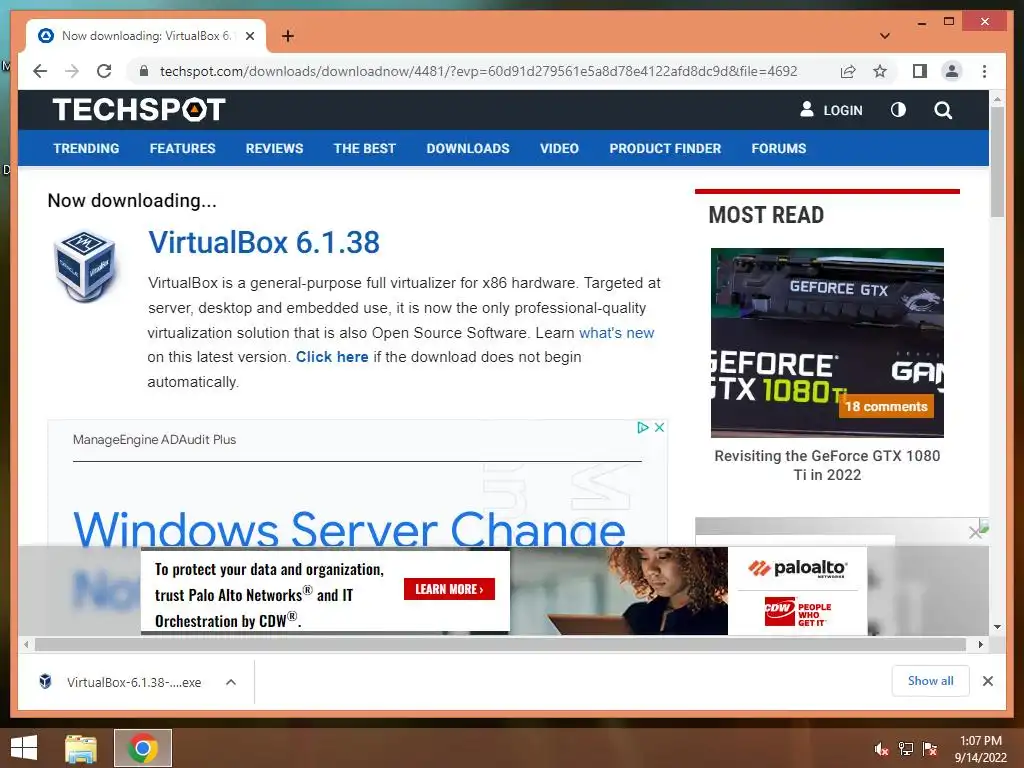
Task: Click Show all downloads
Action: pyautogui.click(x=930, y=681)
